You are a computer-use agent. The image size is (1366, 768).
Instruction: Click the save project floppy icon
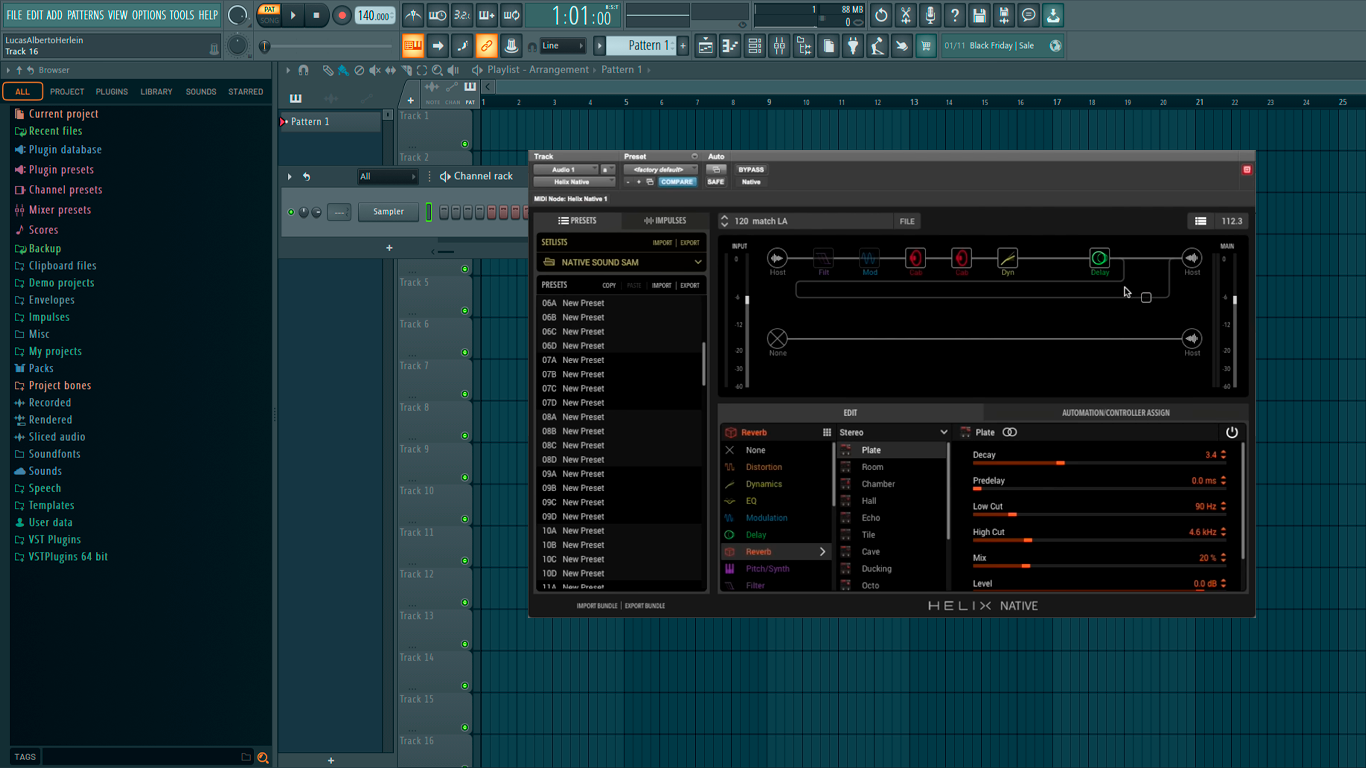[979, 16]
